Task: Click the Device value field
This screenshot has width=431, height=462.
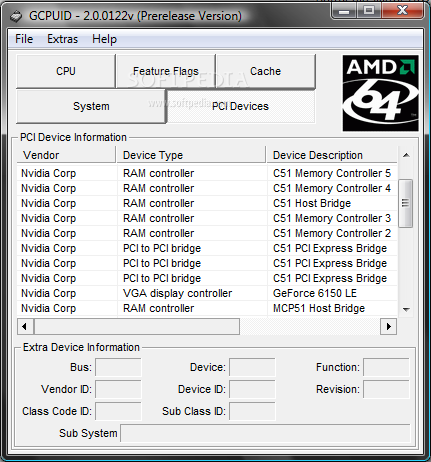Action: (x=252, y=367)
